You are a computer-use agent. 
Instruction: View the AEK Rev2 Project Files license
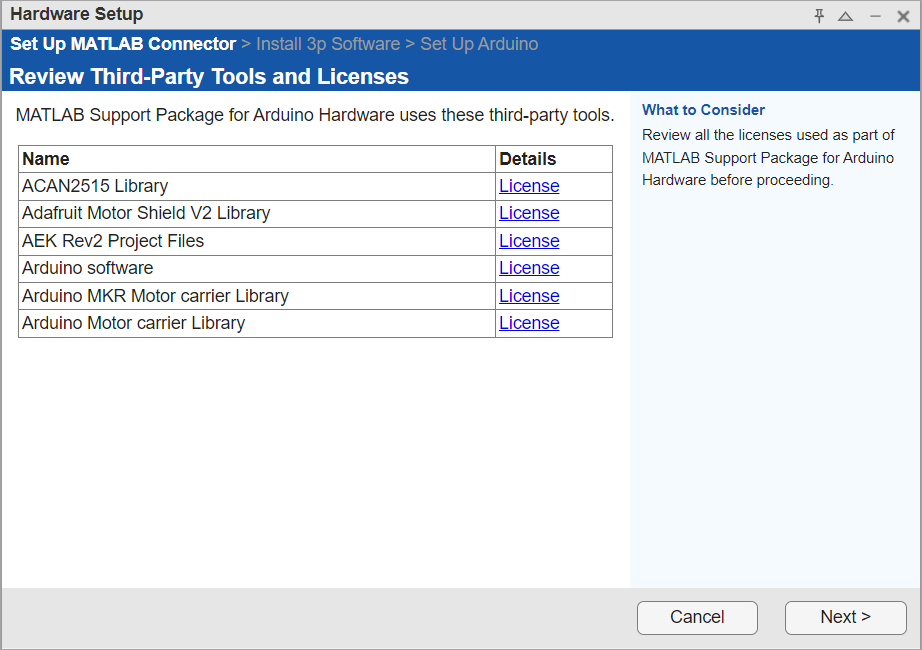pyautogui.click(x=529, y=241)
